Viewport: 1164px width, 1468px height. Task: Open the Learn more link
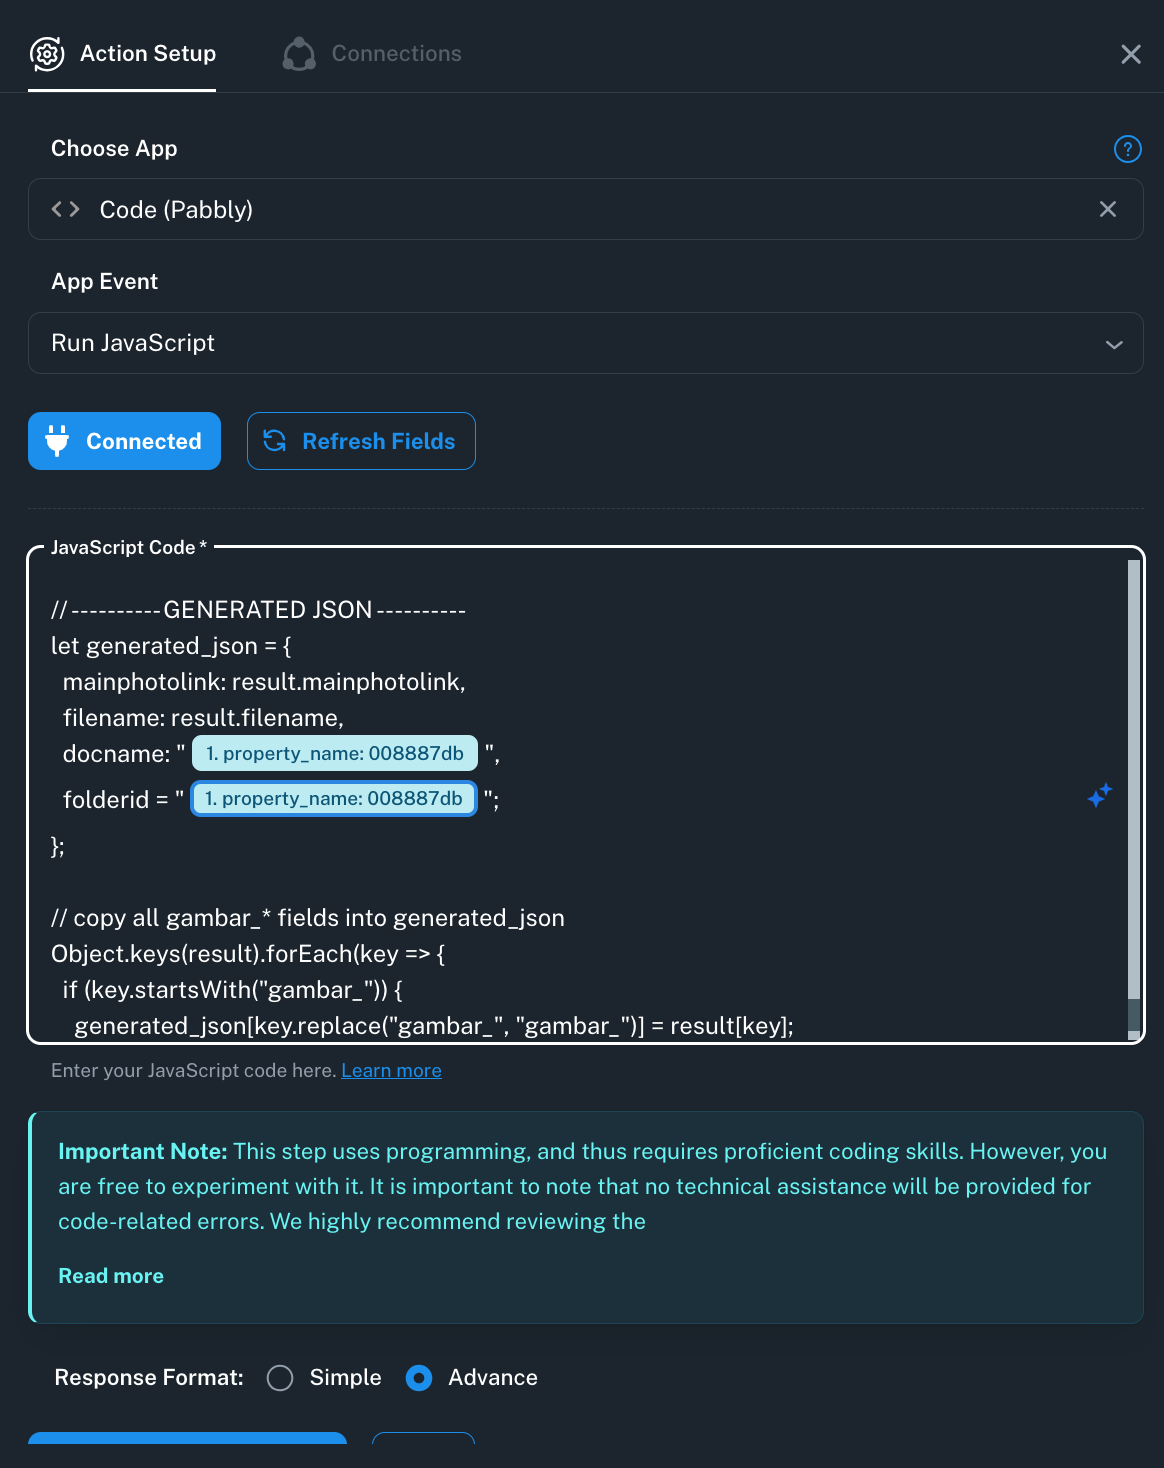(391, 1071)
